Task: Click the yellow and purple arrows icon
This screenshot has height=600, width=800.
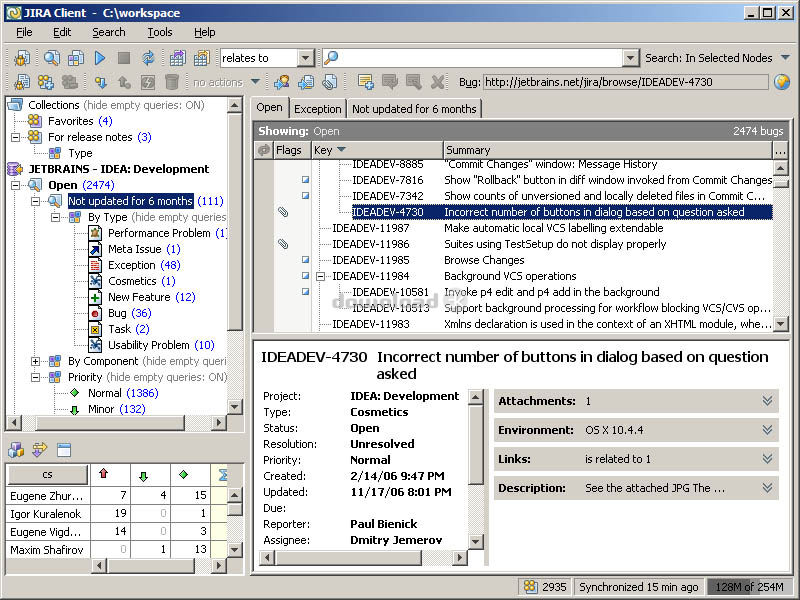Action: coord(39,449)
